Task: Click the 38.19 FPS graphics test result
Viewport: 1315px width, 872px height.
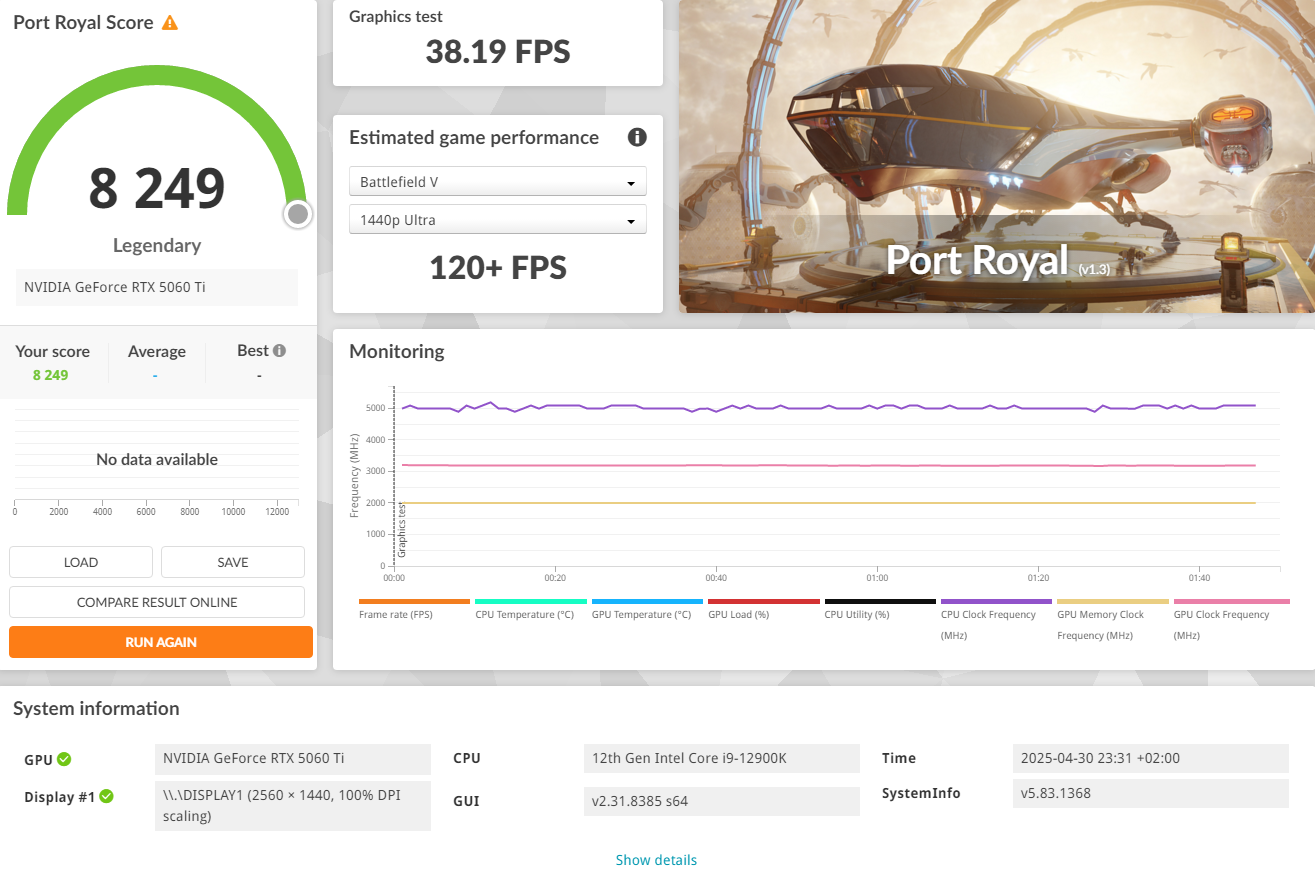Action: 498,51
